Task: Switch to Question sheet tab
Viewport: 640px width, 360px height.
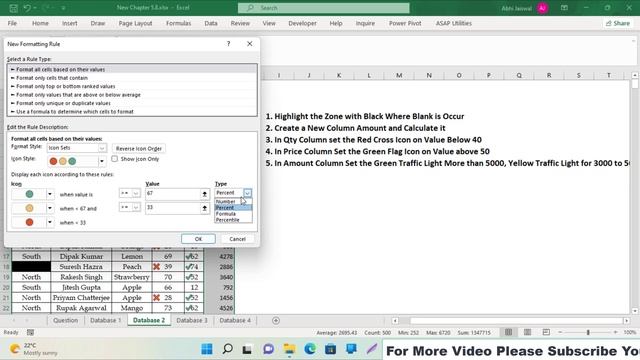Action: tap(65, 320)
